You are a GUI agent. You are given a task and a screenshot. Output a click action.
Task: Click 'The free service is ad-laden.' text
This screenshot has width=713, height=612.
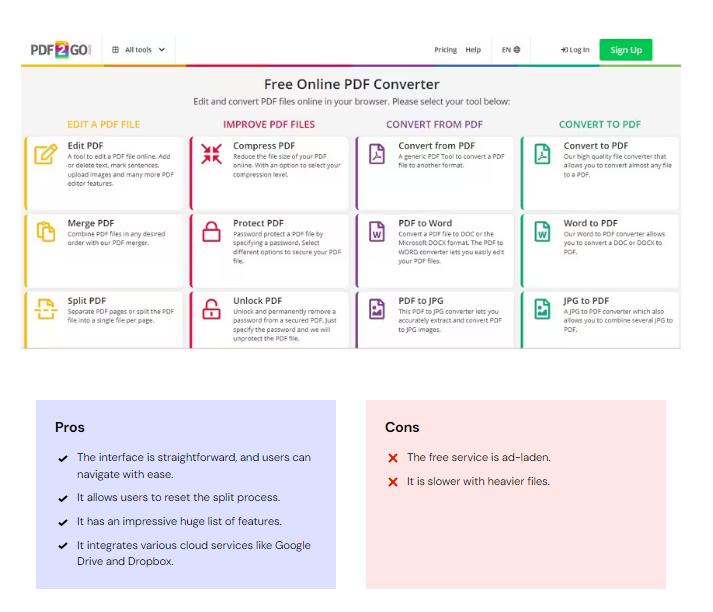point(479,457)
